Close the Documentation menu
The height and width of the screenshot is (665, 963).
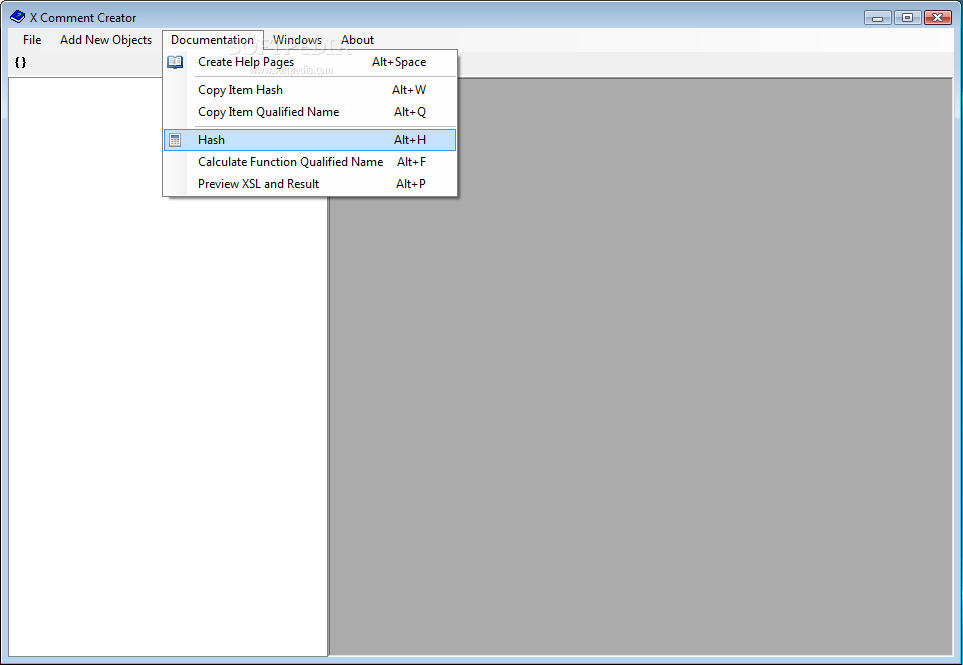(212, 40)
